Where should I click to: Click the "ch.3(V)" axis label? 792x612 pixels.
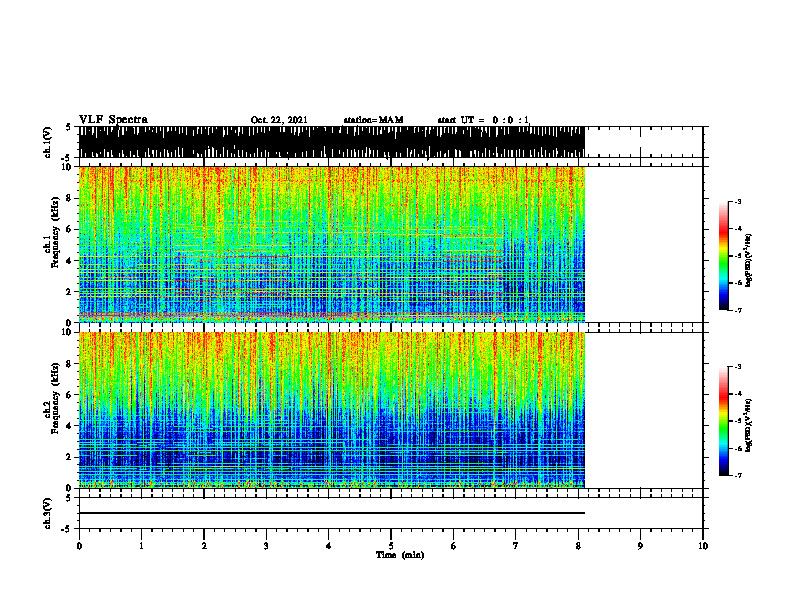click(x=48, y=513)
